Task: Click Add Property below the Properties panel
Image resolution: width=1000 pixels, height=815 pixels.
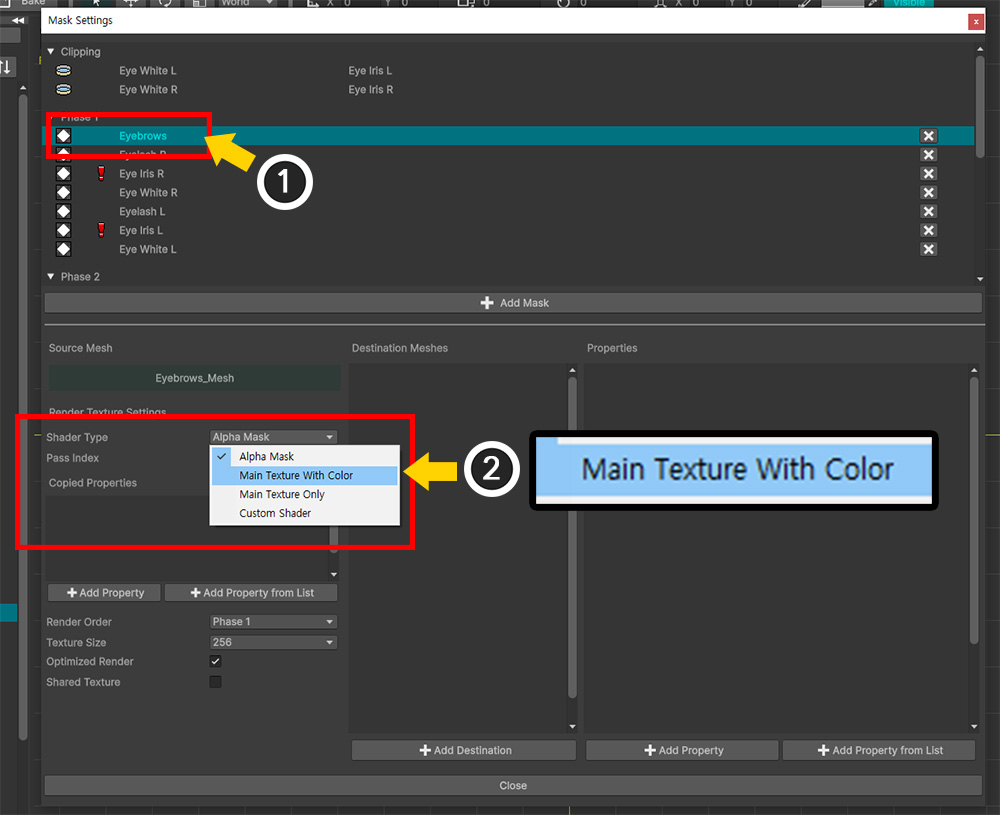Action: 682,751
